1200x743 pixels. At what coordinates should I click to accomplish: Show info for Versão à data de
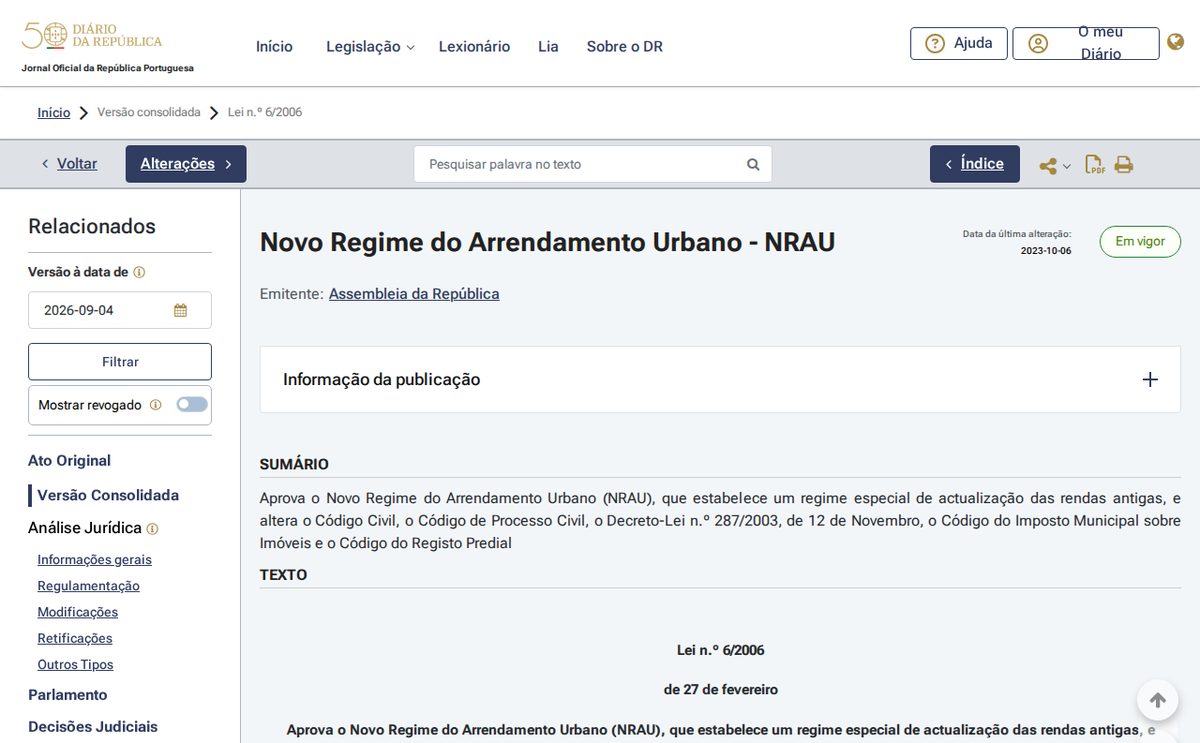coord(140,272)
